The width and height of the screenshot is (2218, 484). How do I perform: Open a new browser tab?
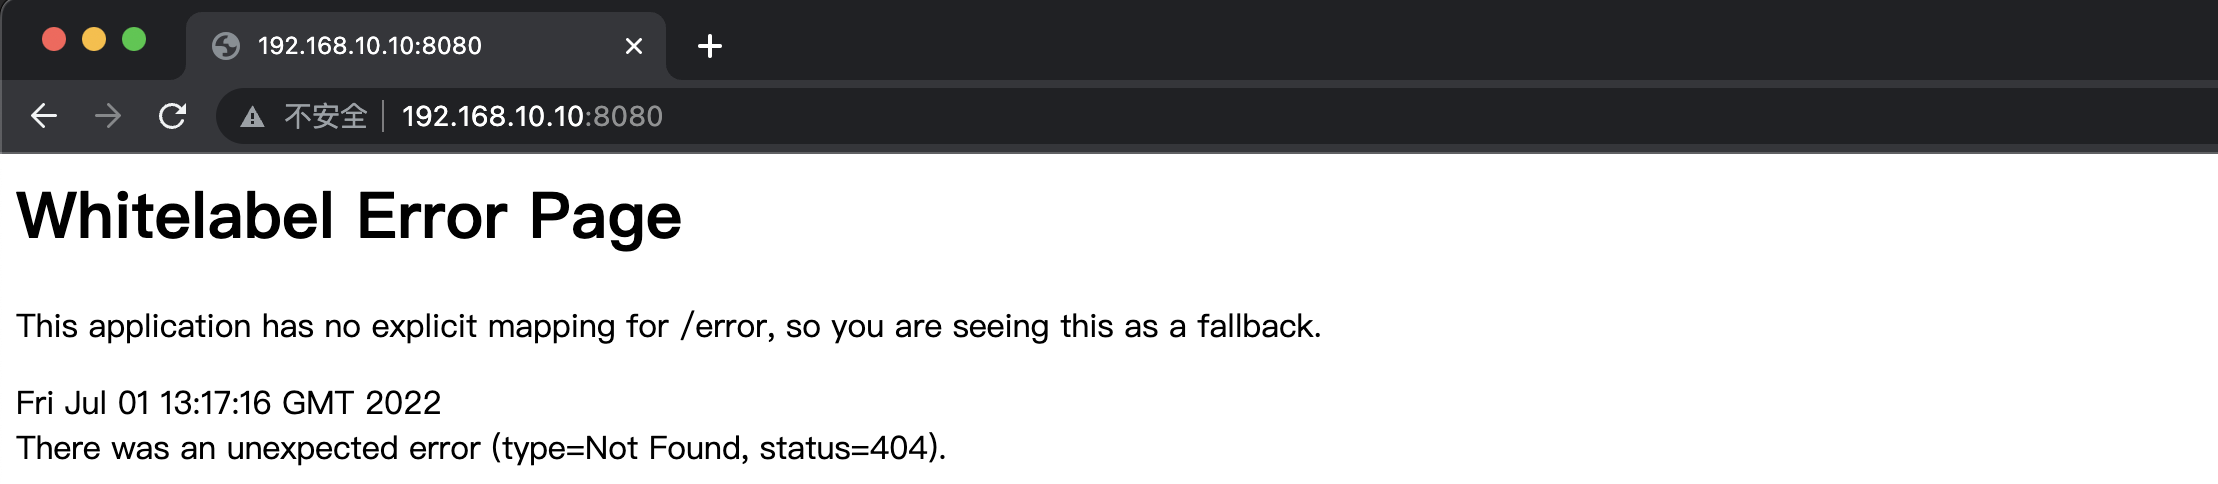[709, 46]
